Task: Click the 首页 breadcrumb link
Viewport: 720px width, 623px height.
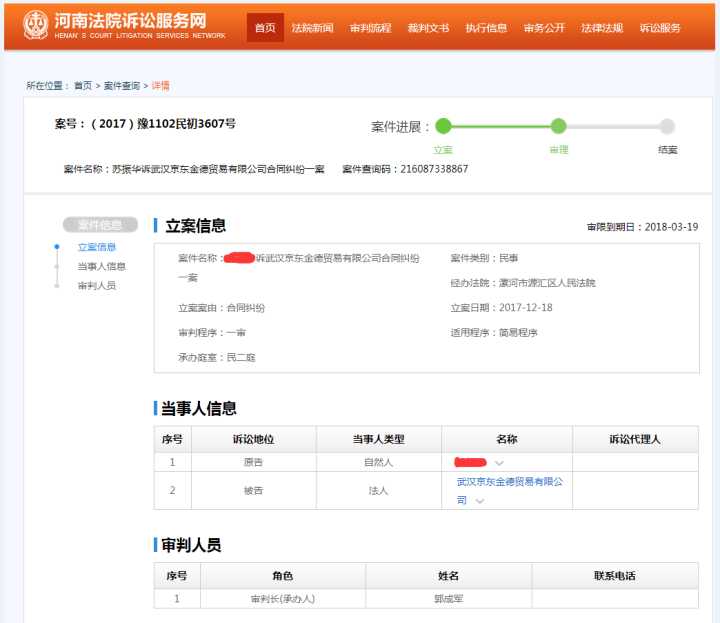Action: [x=83, y=86]
